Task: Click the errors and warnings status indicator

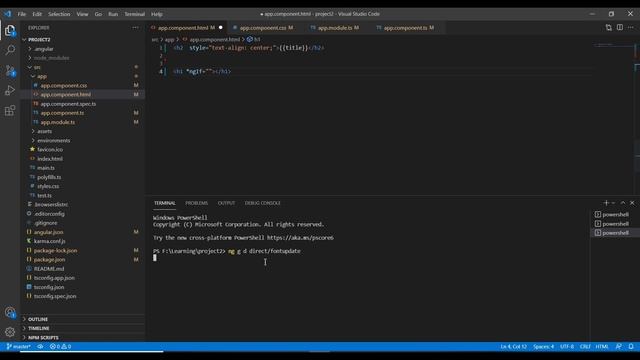Action: click(x=60, y=347)
